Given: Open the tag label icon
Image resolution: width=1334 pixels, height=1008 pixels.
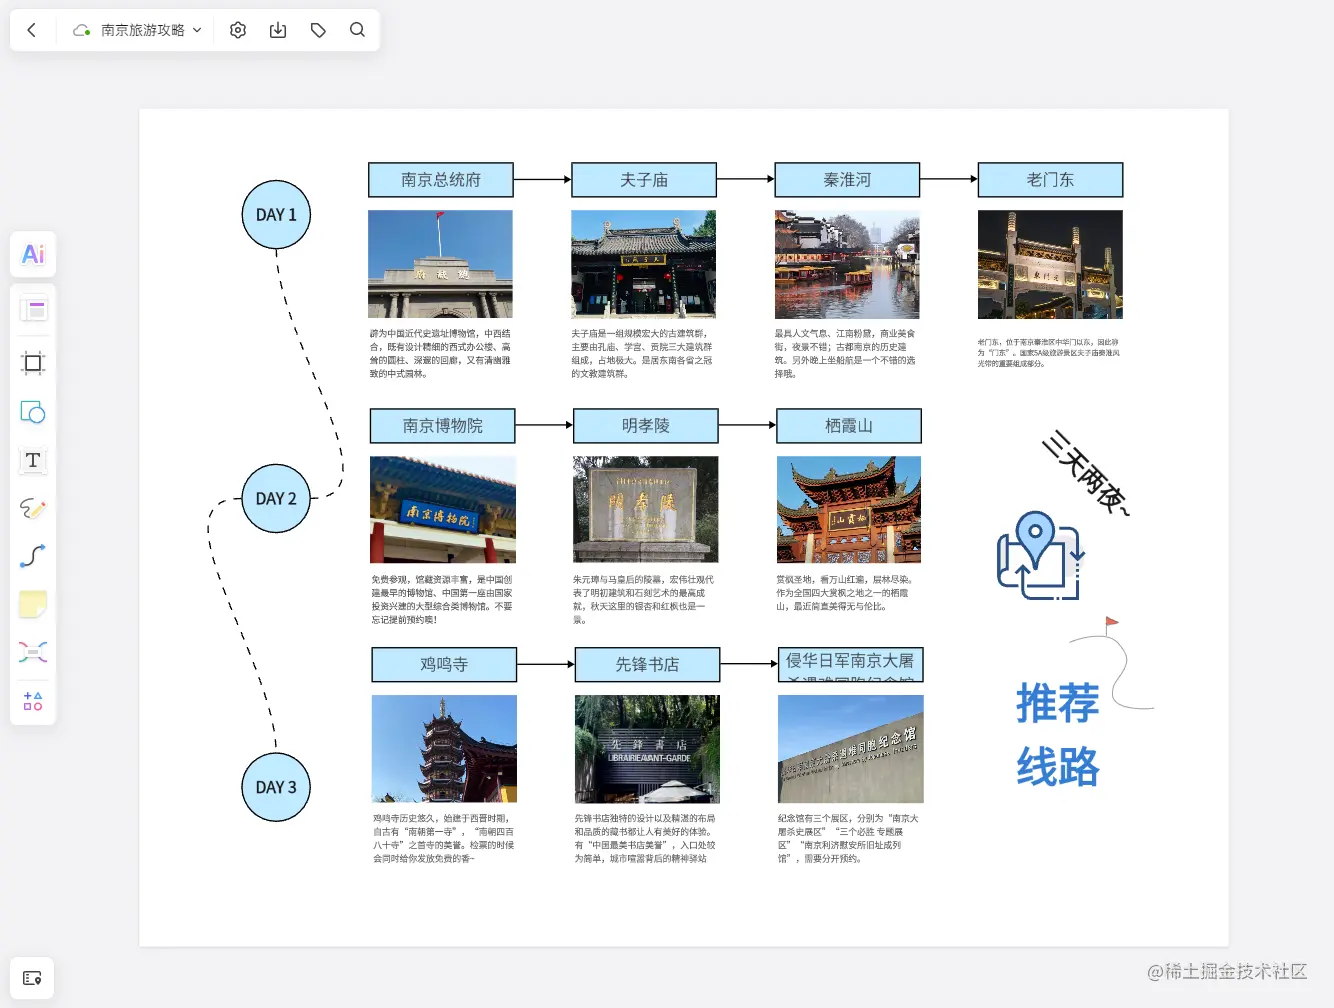Looking at the screenshot, I should (318, 30).
